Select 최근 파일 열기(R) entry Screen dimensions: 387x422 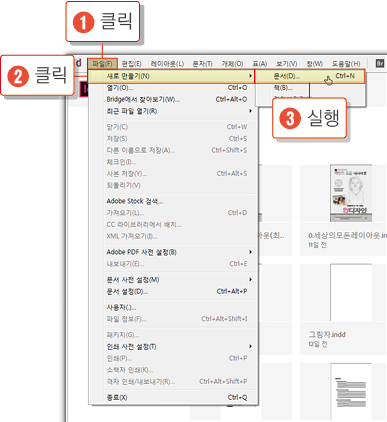(x=173, y=111)
